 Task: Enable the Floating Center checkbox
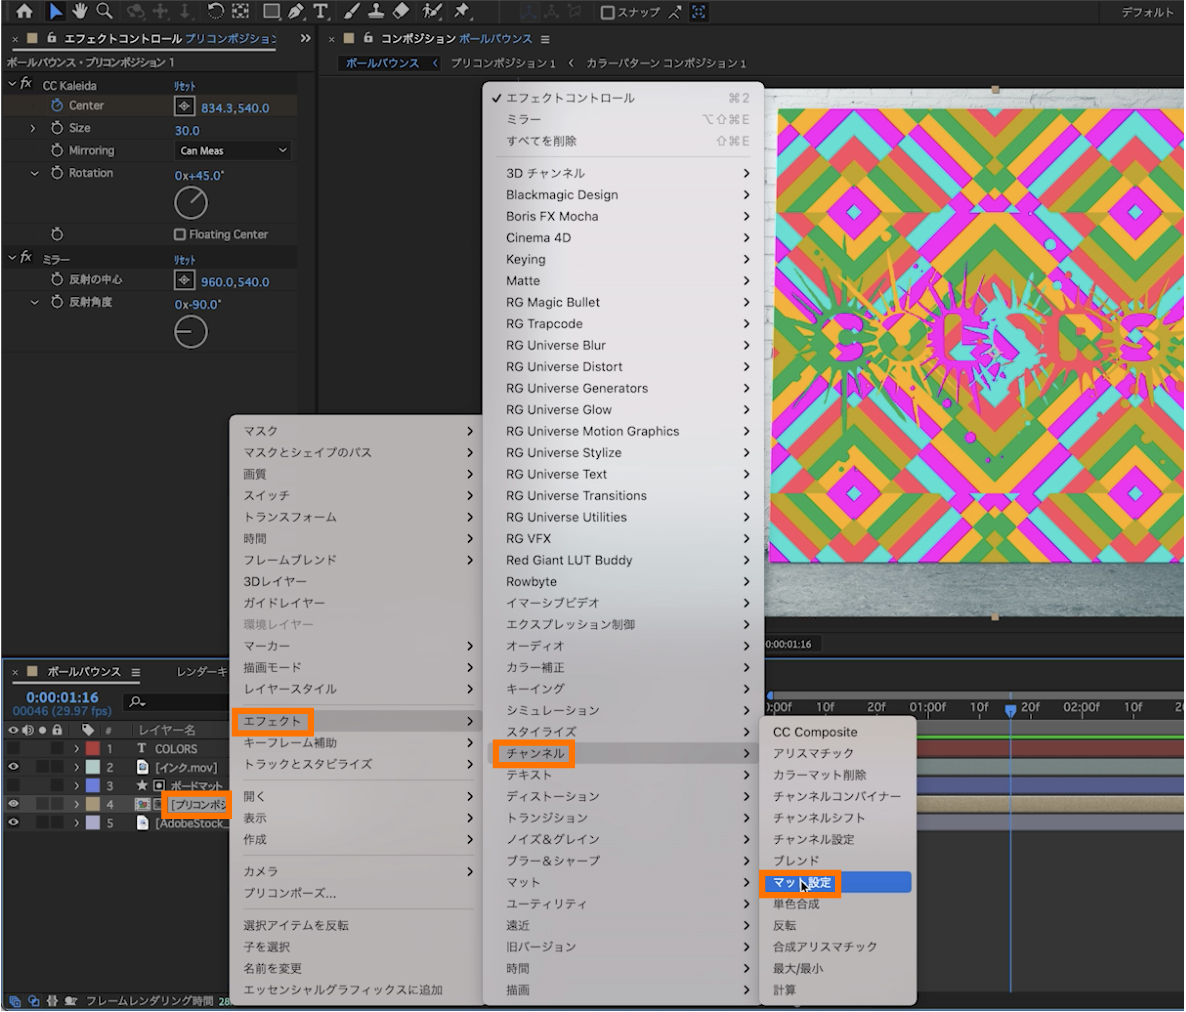pyautogui.click(x=180, y=234)
